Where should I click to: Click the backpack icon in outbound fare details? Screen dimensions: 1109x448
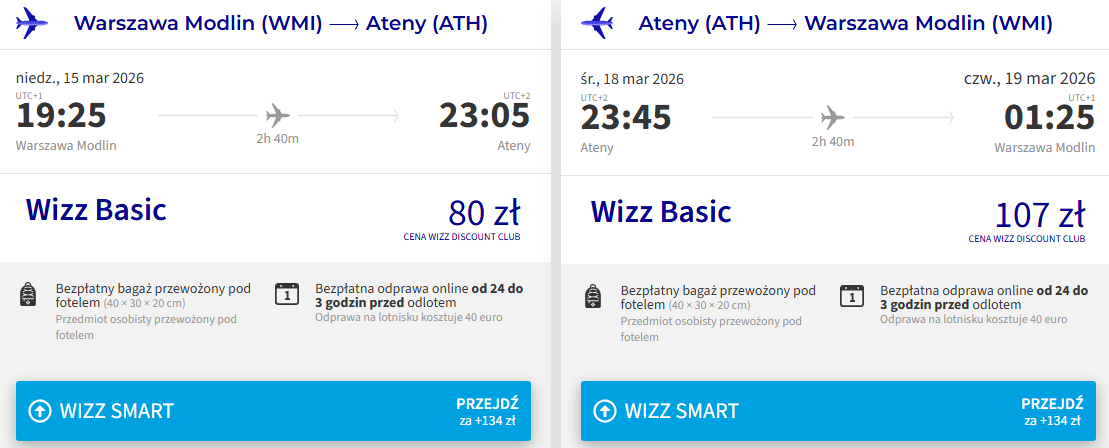pos(29,294)
